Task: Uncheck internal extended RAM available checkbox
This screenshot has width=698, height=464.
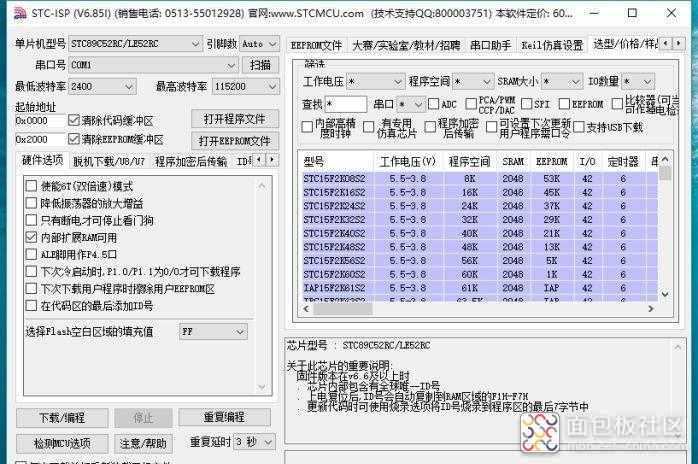Action: 31,237
